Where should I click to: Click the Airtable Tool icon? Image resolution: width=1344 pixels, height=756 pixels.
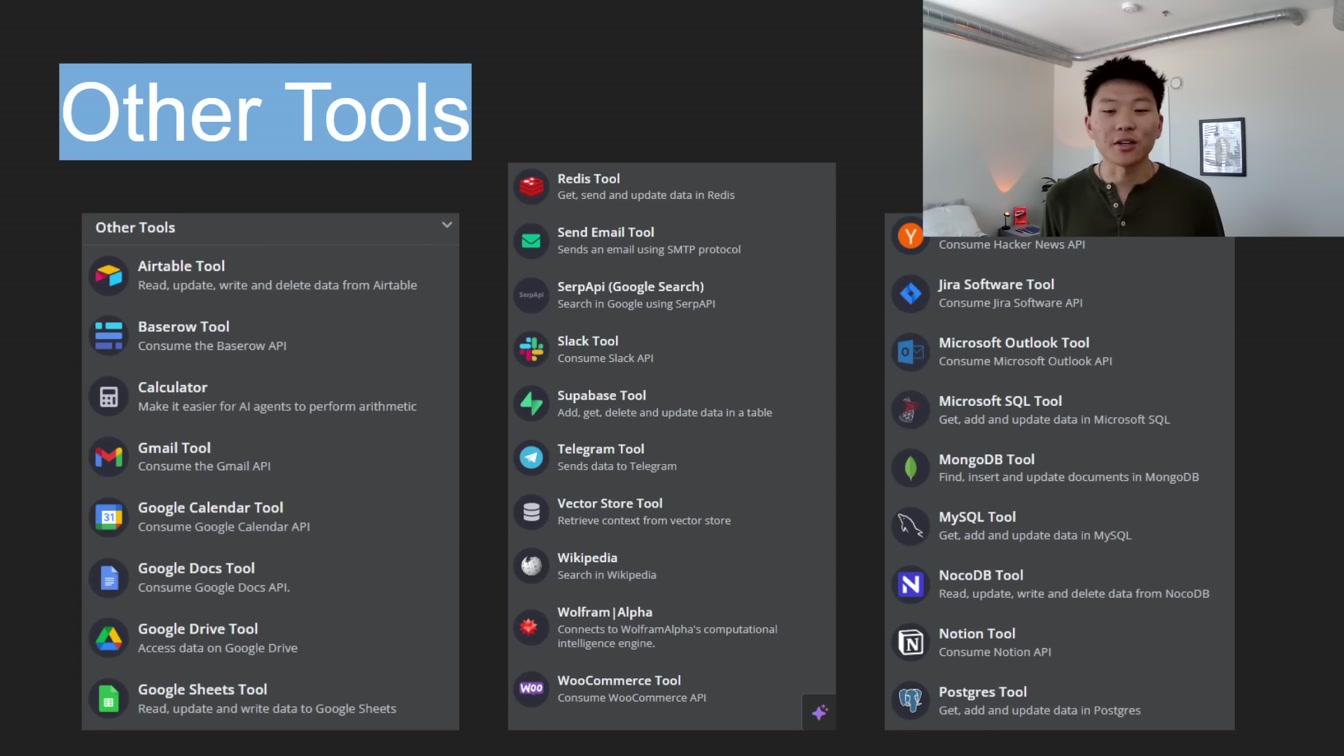(109, 275)
